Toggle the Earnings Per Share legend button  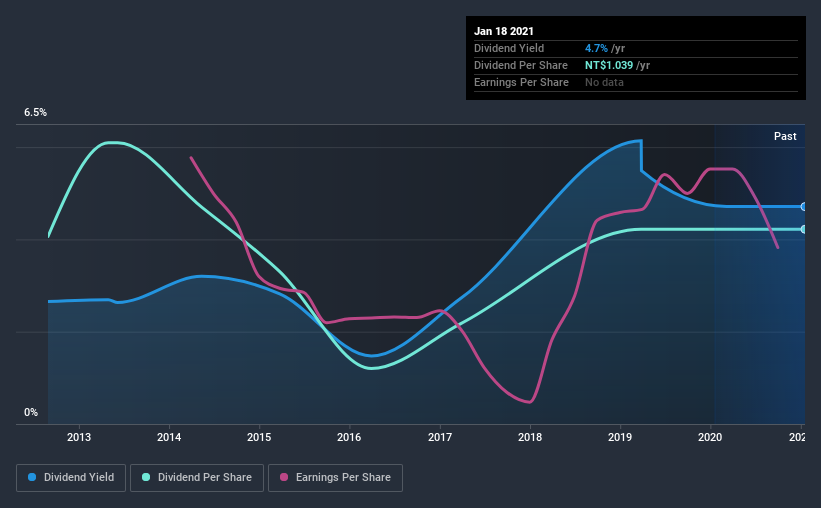click(x=335, y=478)
